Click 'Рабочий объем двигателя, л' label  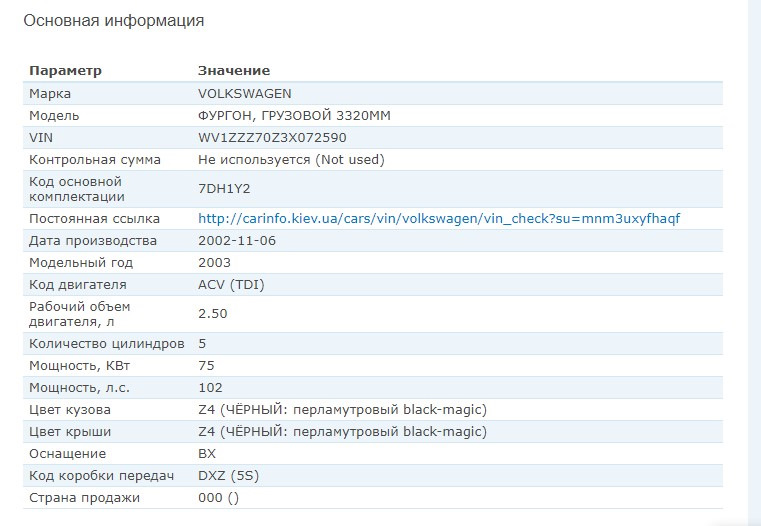tap(80, 314)
